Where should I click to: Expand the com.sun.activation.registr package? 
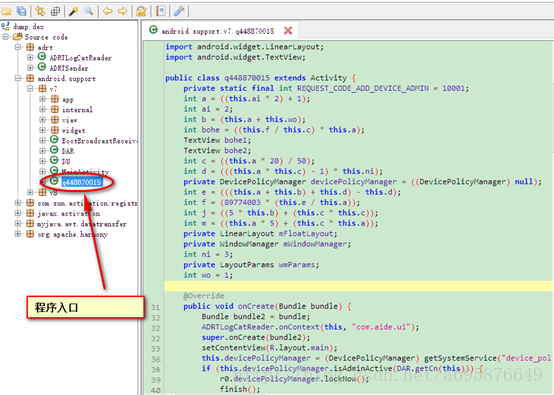click(x=18, y=203)
